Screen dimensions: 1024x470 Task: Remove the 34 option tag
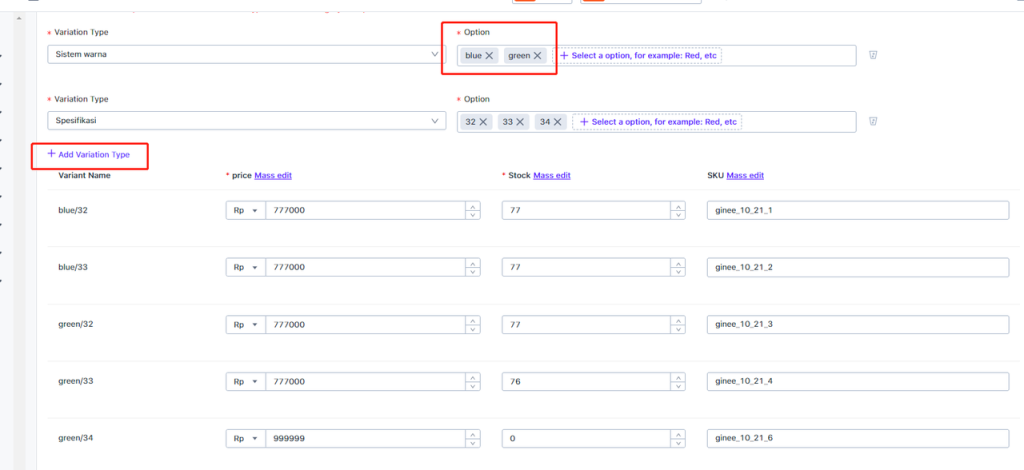coord(556,122)
